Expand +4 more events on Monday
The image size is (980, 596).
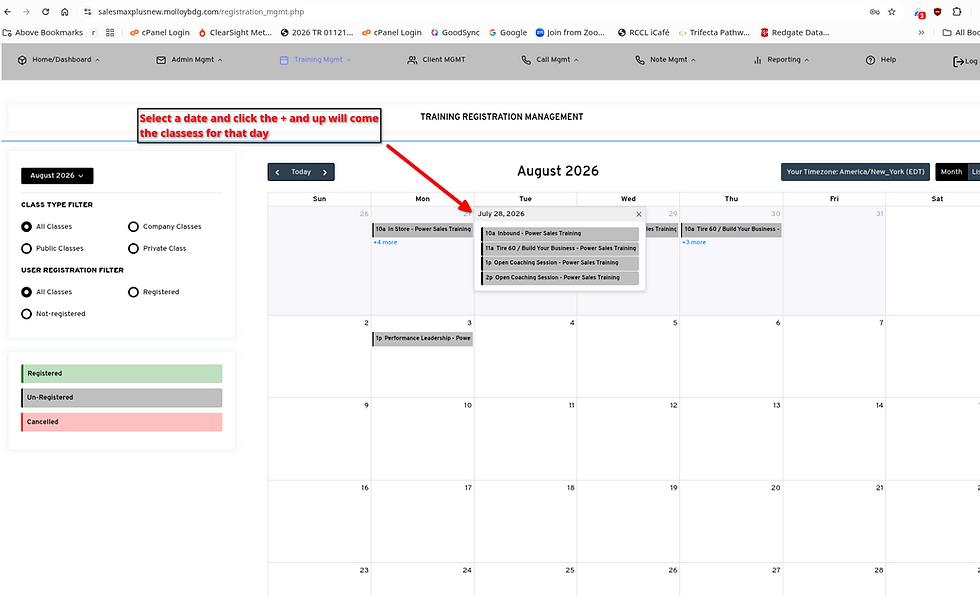[x=385, y=242]
